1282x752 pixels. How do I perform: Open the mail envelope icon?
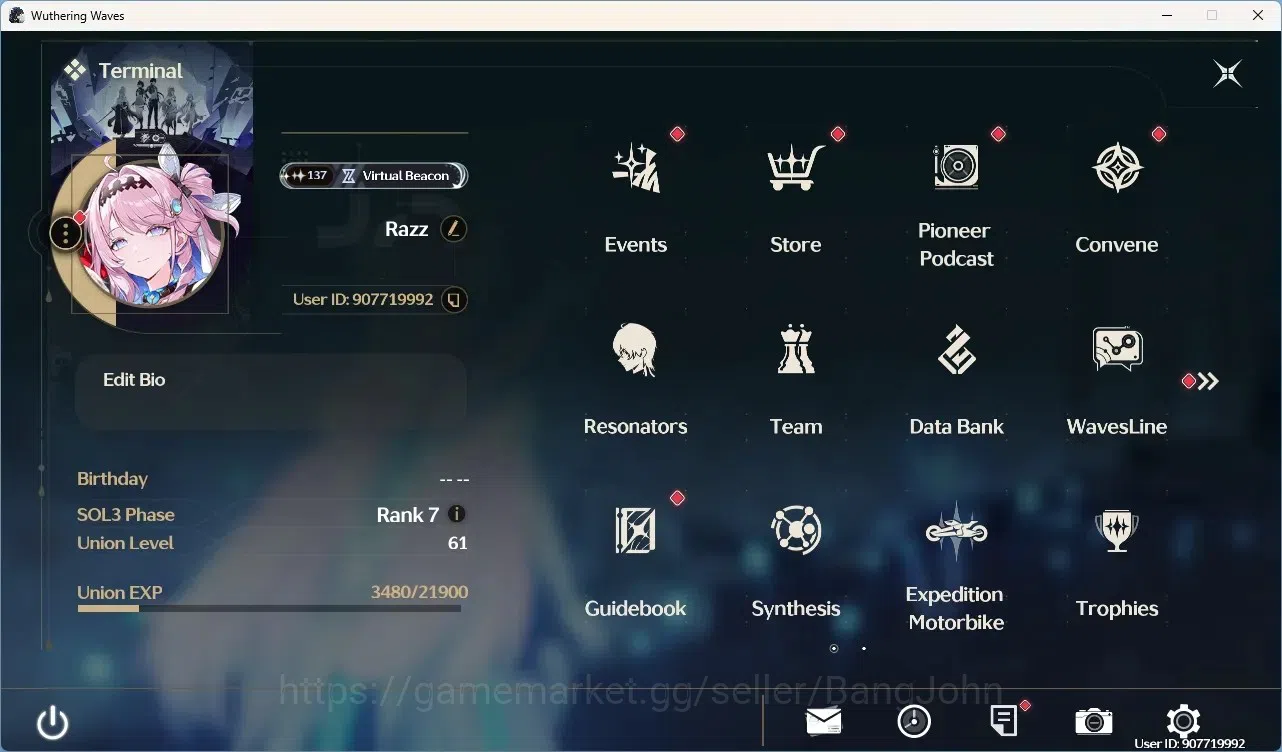tap(824, 720)
